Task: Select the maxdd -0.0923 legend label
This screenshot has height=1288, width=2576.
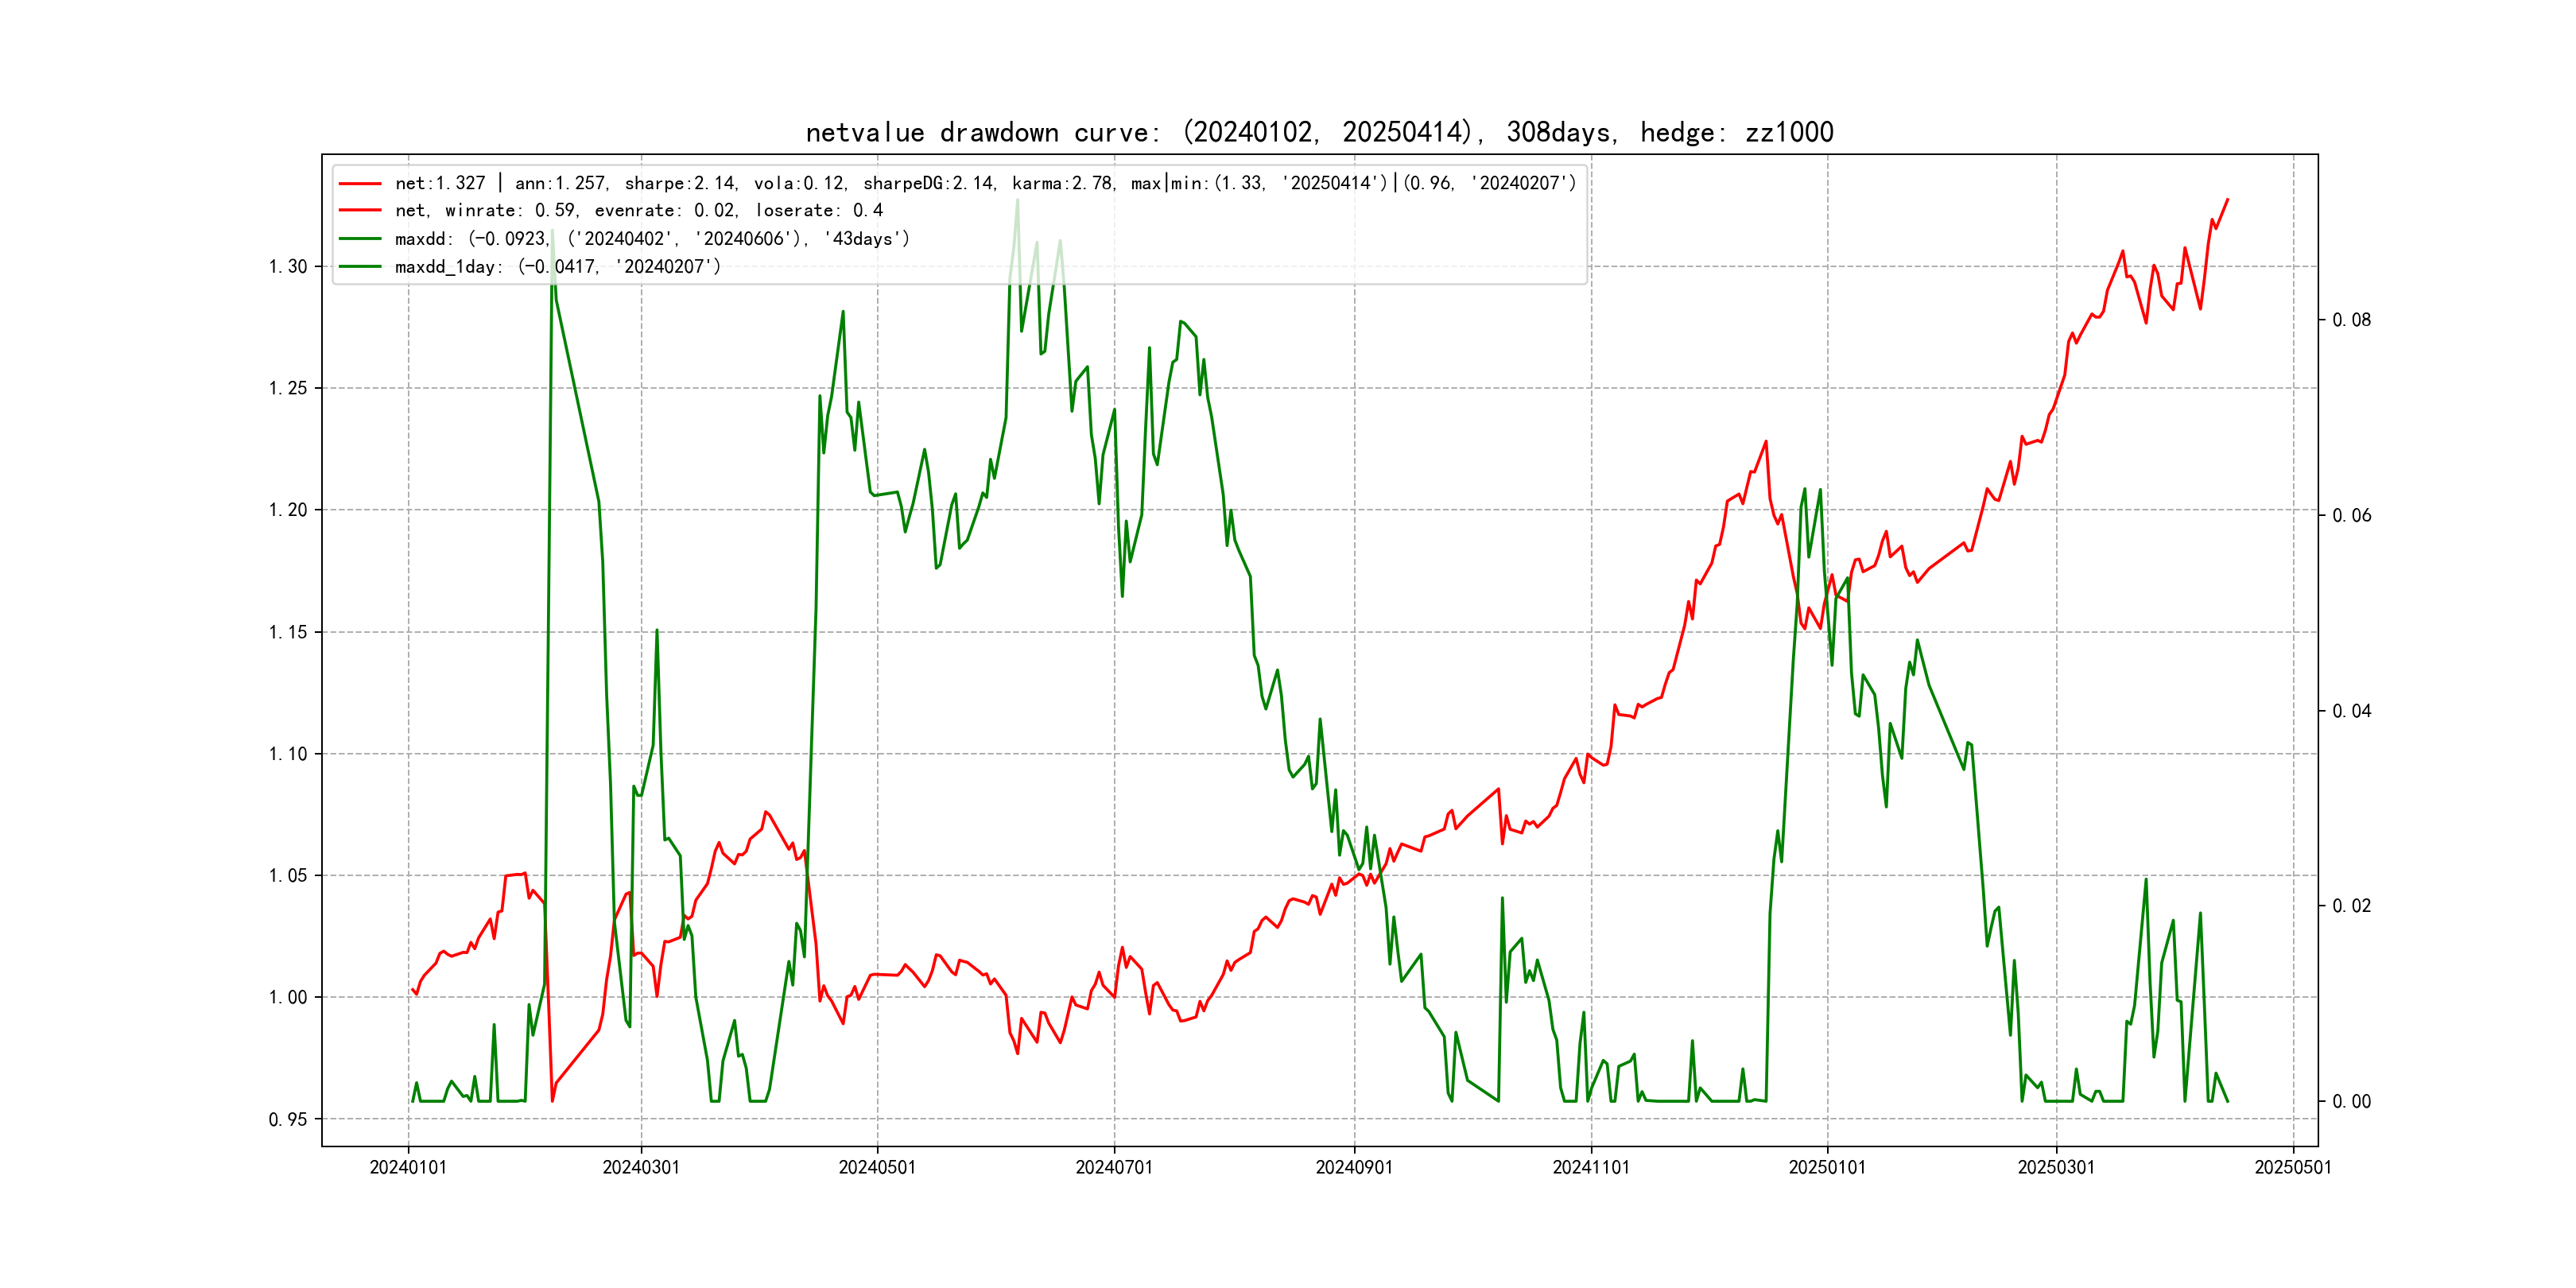Action: click(652, 239)
